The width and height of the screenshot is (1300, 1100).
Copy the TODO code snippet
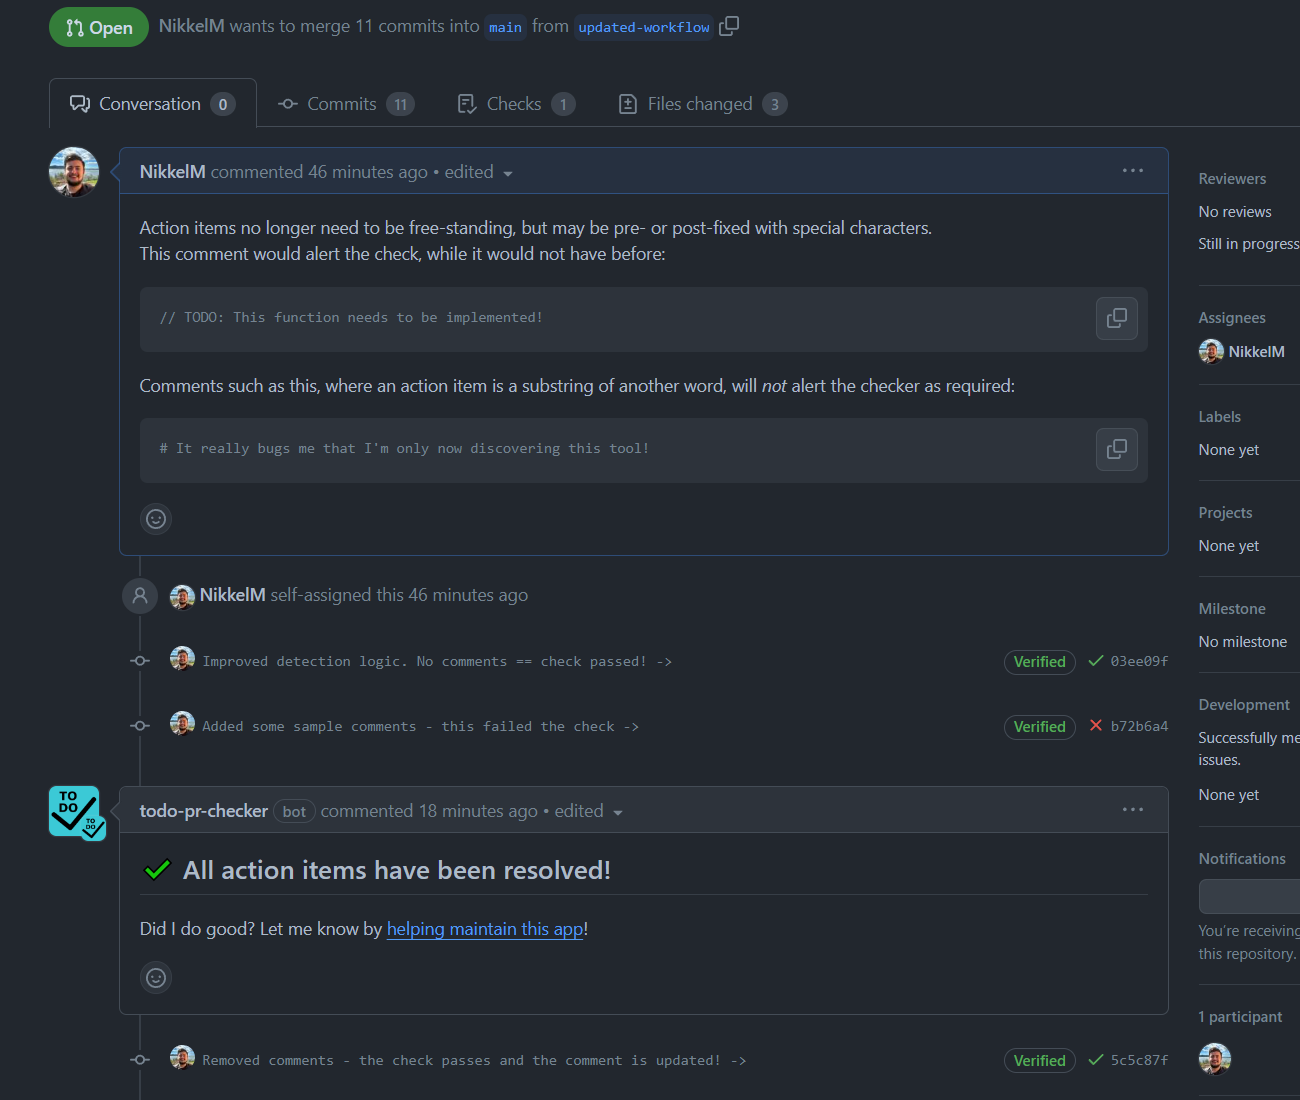pos(1116,318)
